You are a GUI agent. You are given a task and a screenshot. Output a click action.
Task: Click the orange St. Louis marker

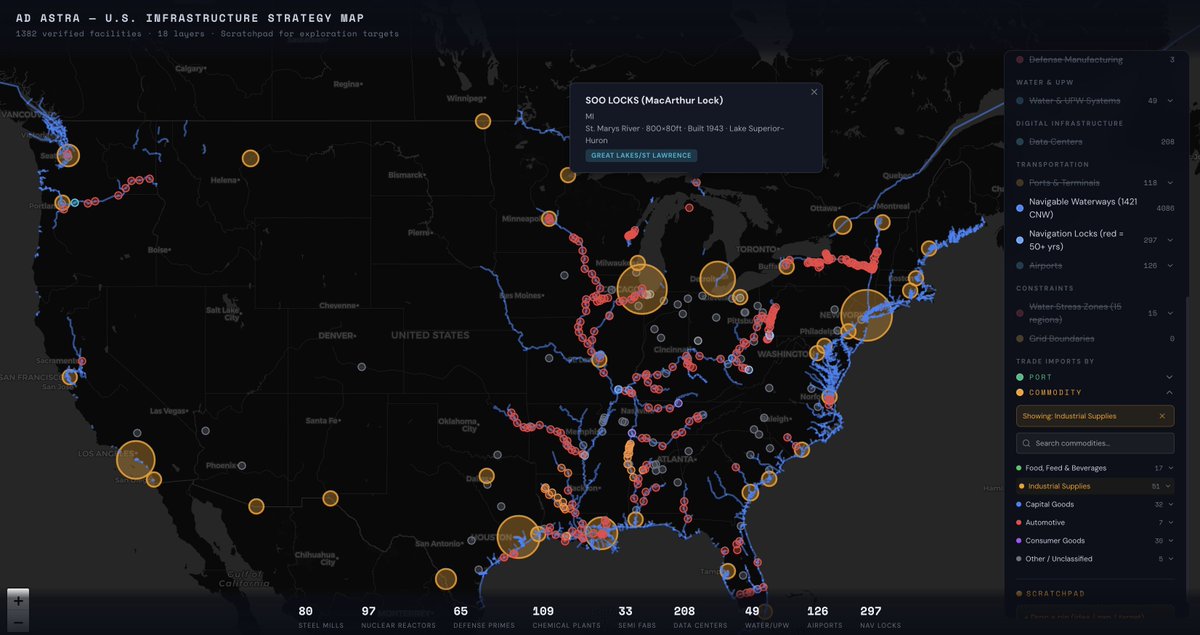click(599, 360)
